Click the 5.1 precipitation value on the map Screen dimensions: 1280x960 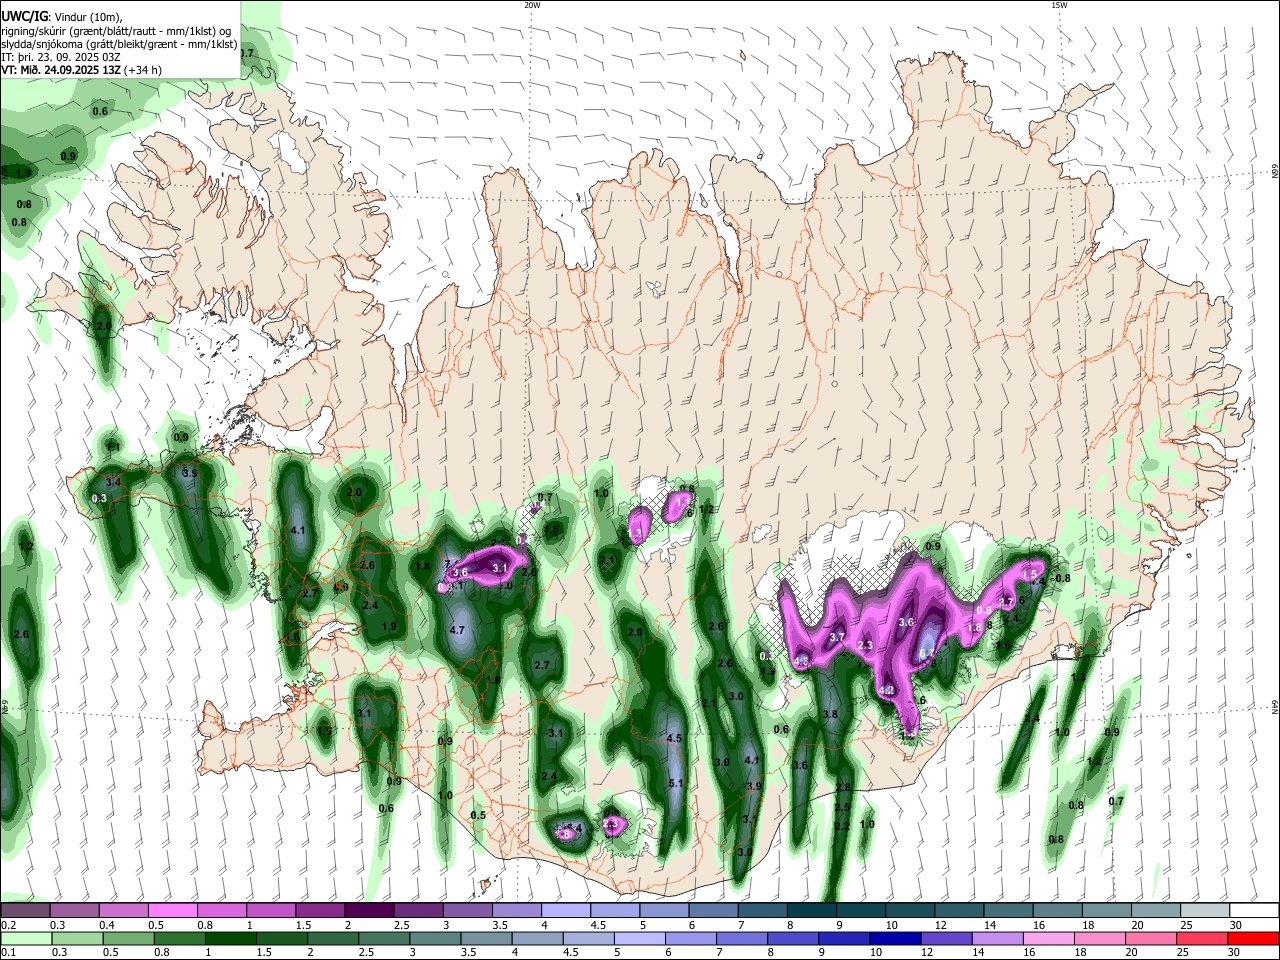click(x=676, y=783)
